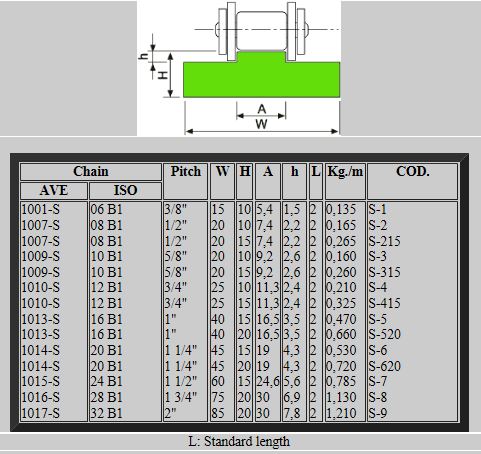Viewport: 481px width, 454px height.
Task: Click pitch value 1 1/2"
Action: coord(181,381)
